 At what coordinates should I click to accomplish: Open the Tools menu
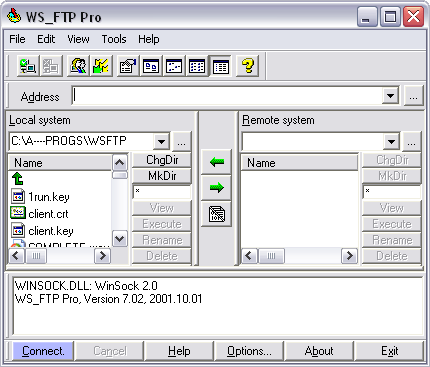pos(114,39)
